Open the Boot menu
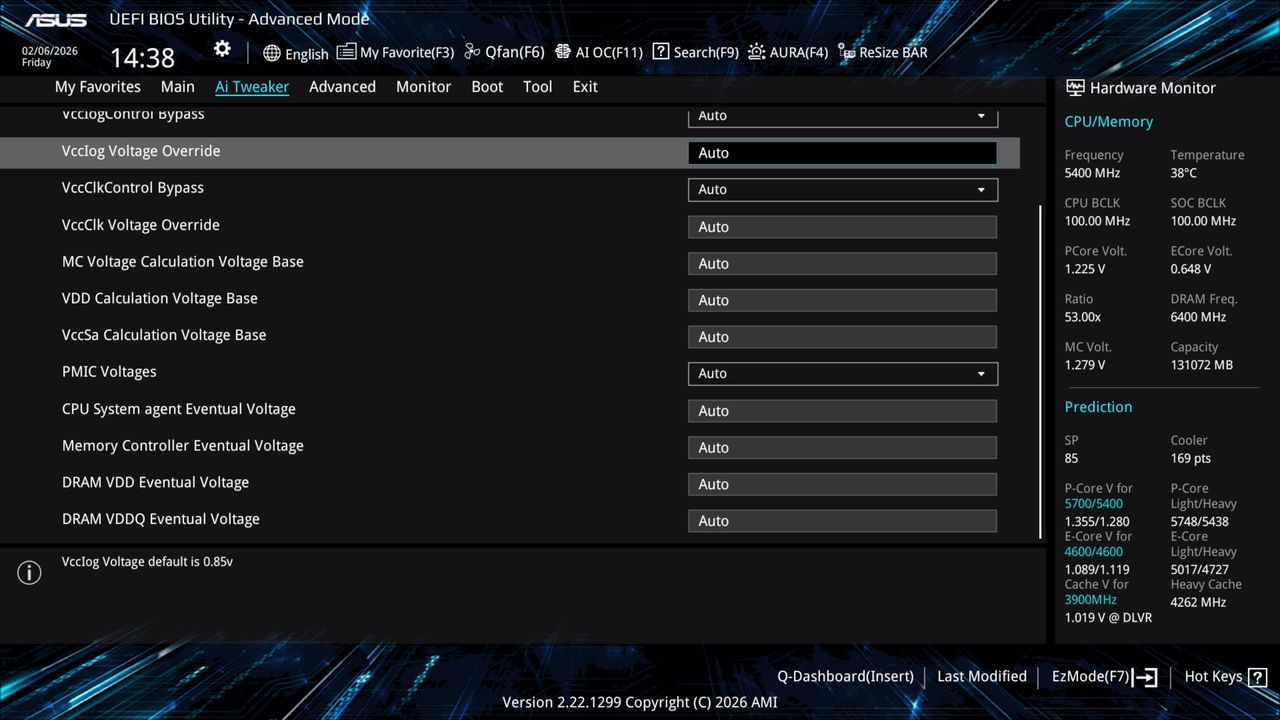The height and width of the screenshot is (720, 1280). 487,87
